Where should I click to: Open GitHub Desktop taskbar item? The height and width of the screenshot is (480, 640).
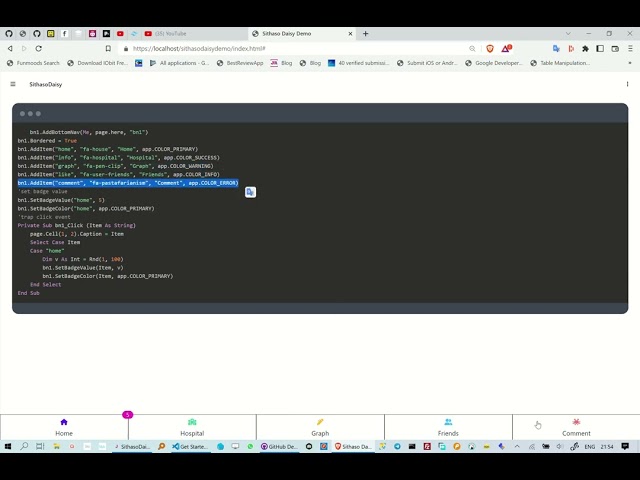point(280,446)
